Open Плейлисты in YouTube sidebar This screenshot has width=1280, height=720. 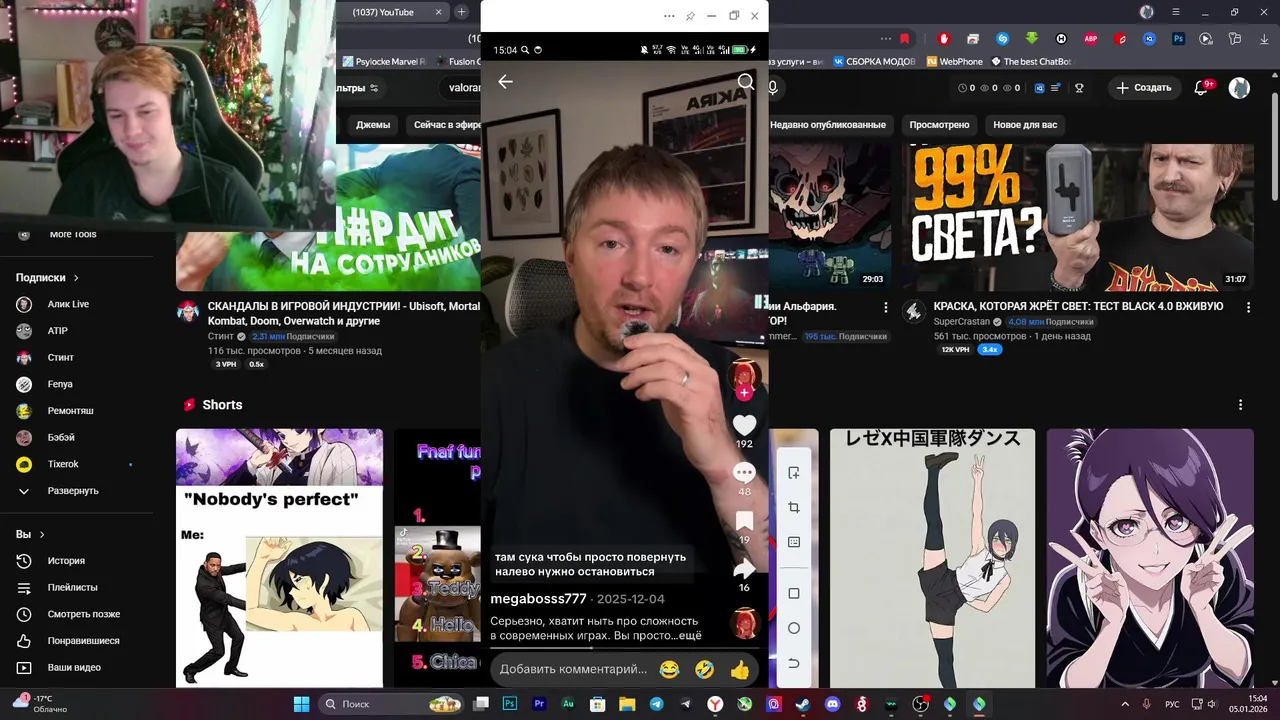click(x=72, y=588)
